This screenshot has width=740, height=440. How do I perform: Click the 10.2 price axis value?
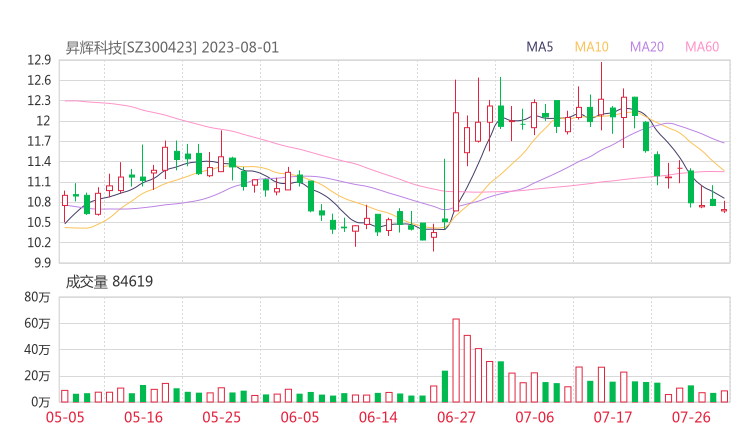pos(39,243)
